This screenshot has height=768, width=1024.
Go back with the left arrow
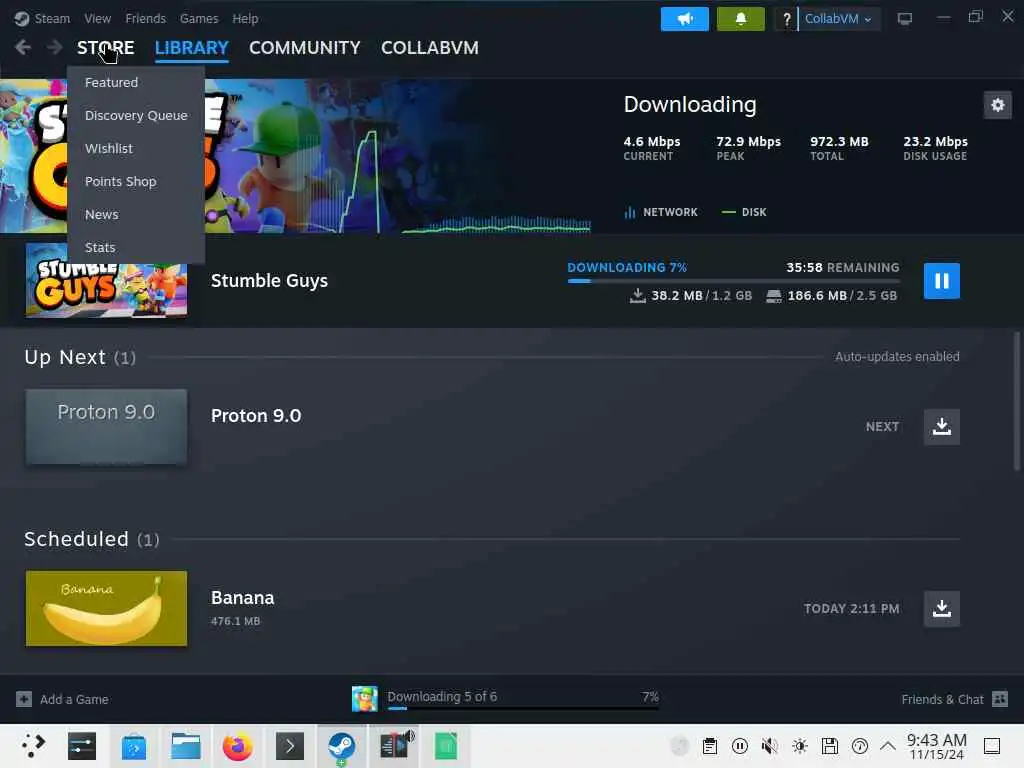coord(23,47)
